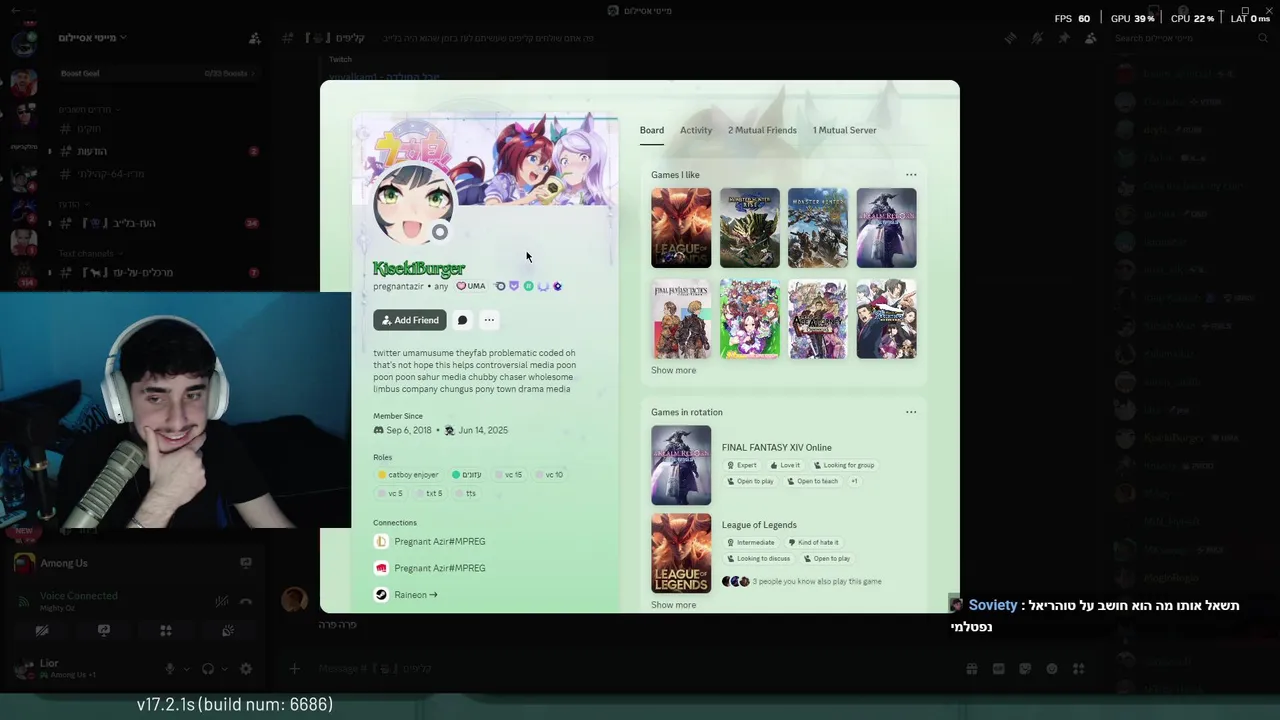
Task: Toggle microphone mute in user panel
Action: coord(170,669)
